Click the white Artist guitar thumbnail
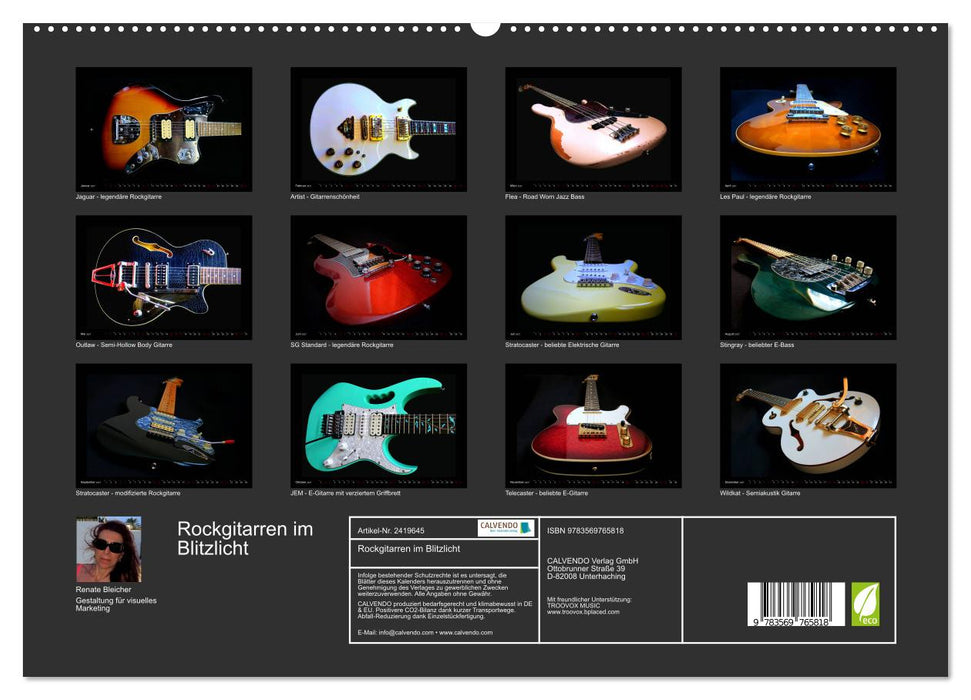 378,129
